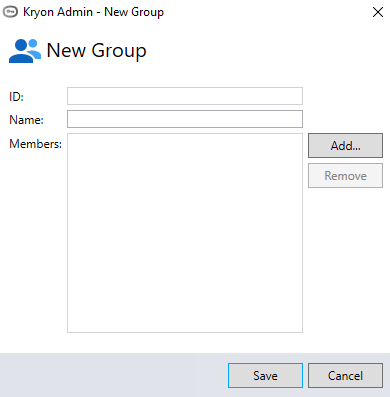Close the New Group dialog window
This screenshot has width=390, height=397.
coord(378,12)
